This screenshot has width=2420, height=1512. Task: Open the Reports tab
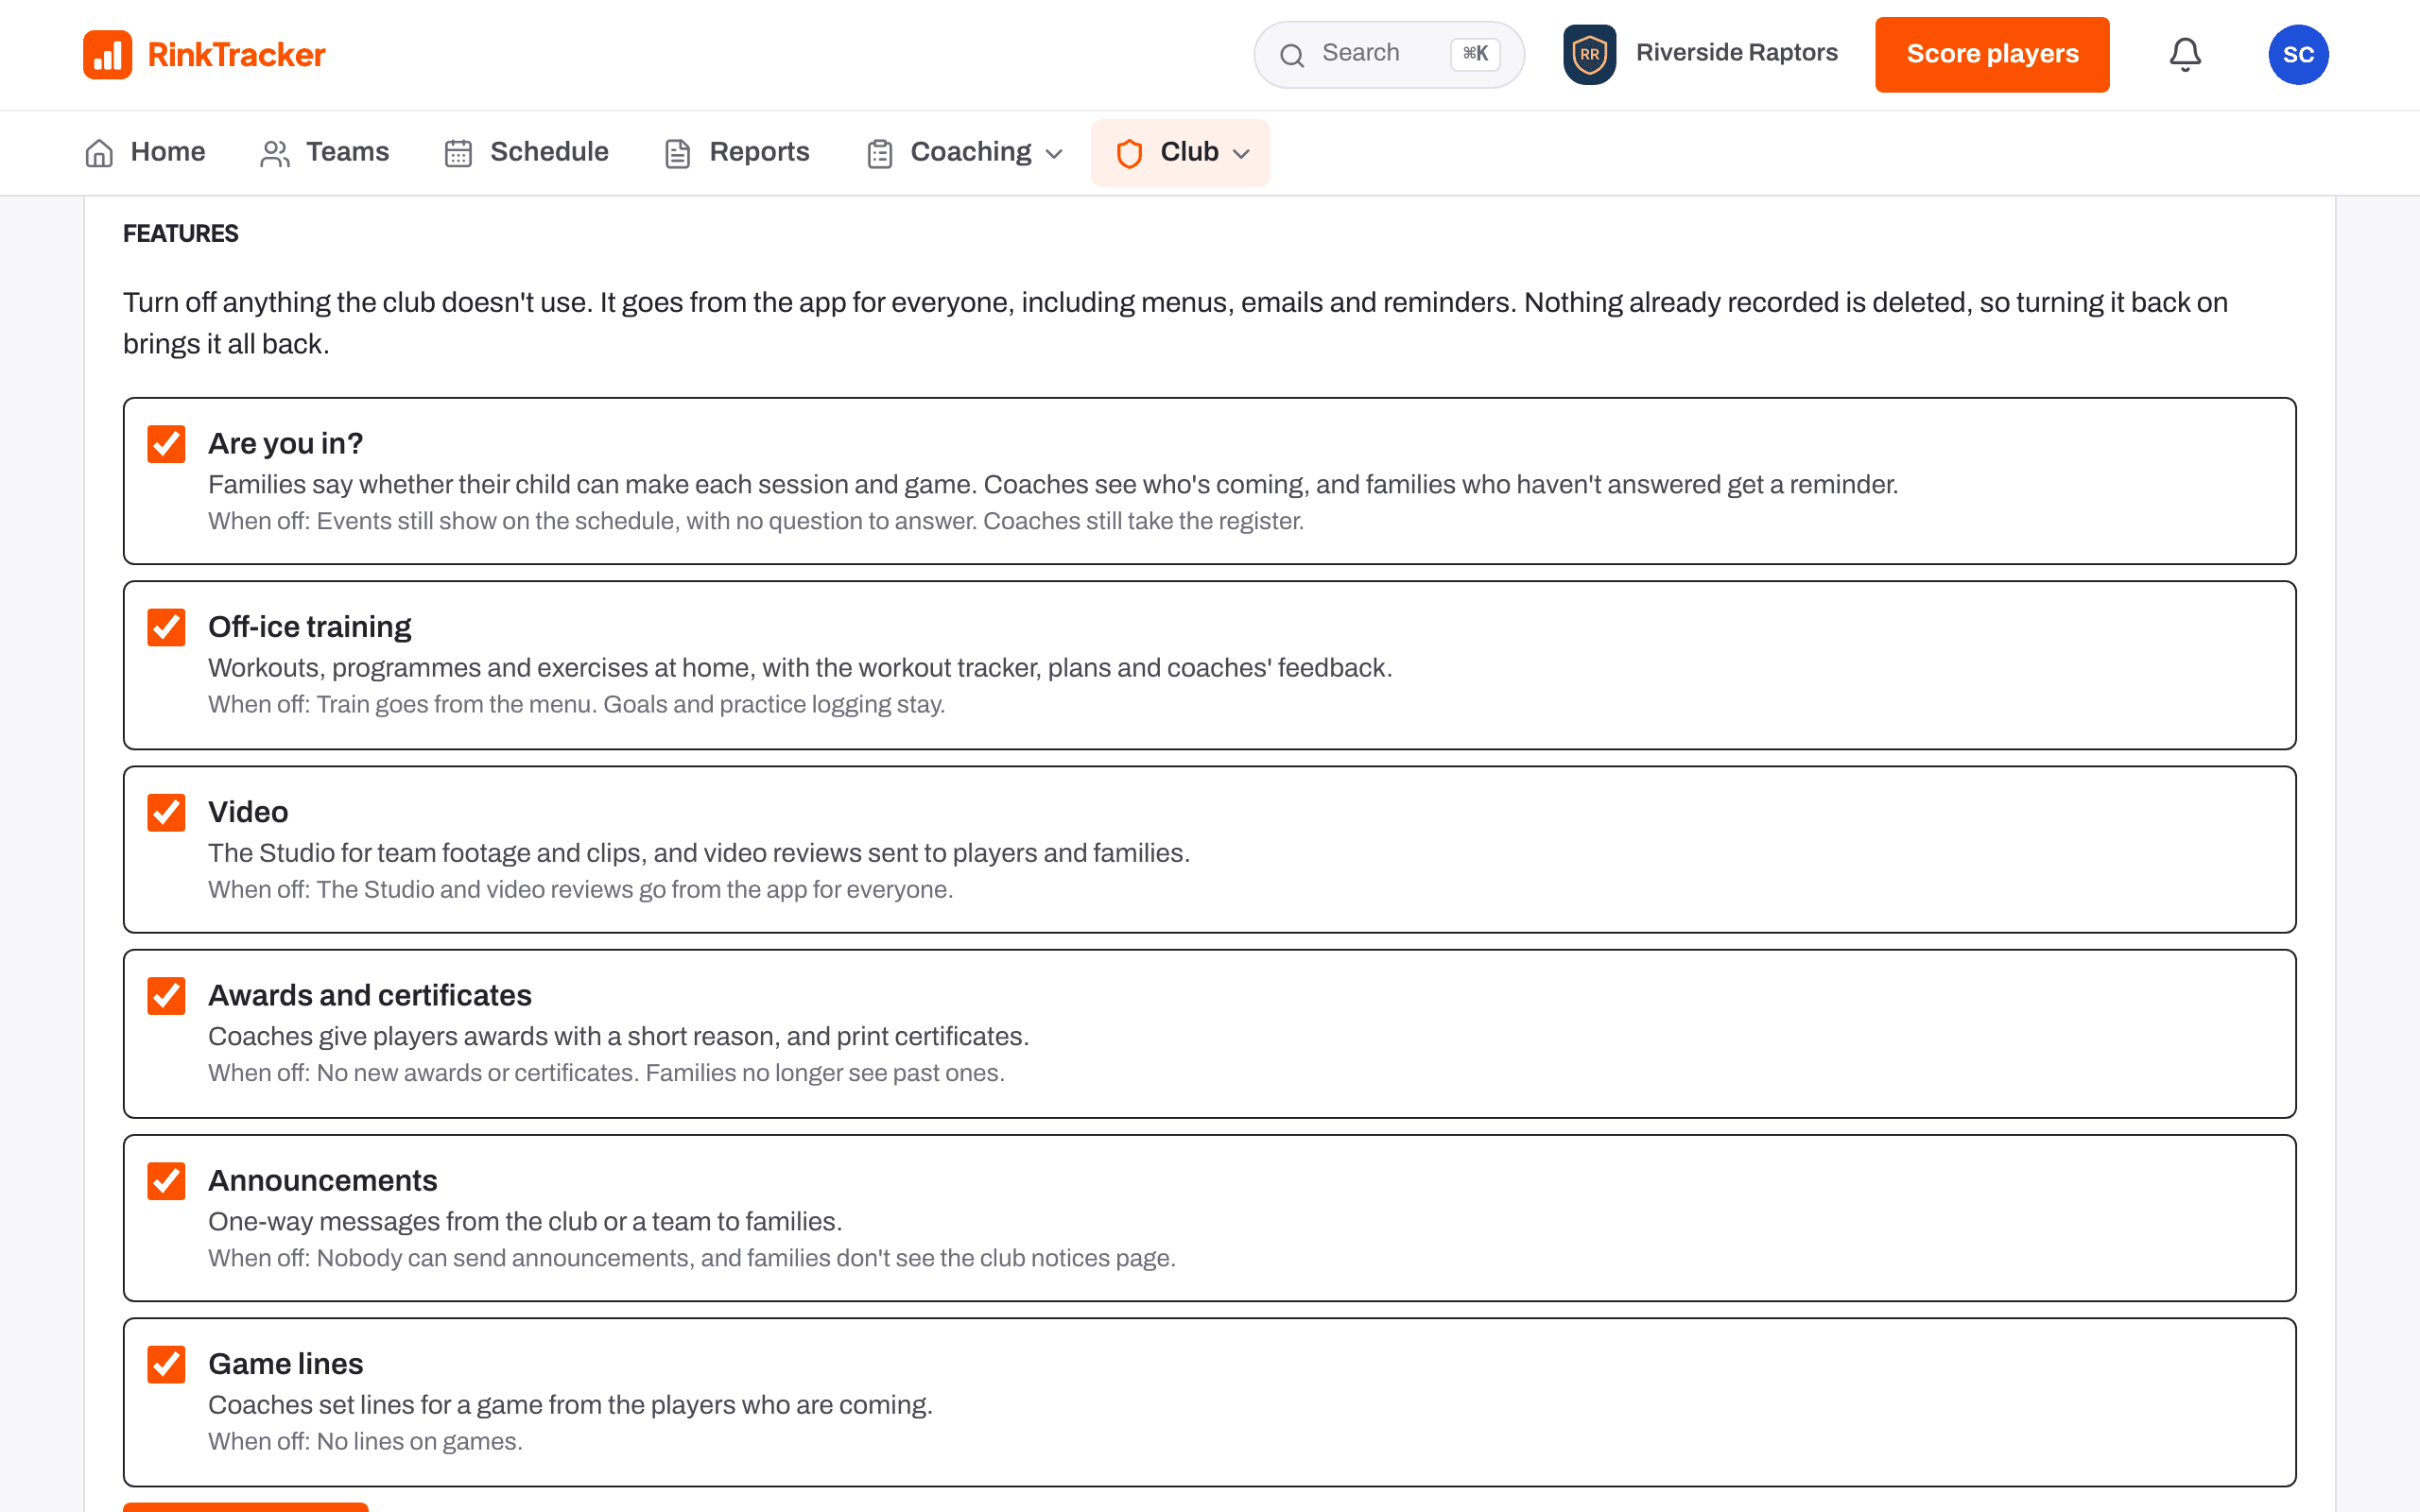click(737, 153)
